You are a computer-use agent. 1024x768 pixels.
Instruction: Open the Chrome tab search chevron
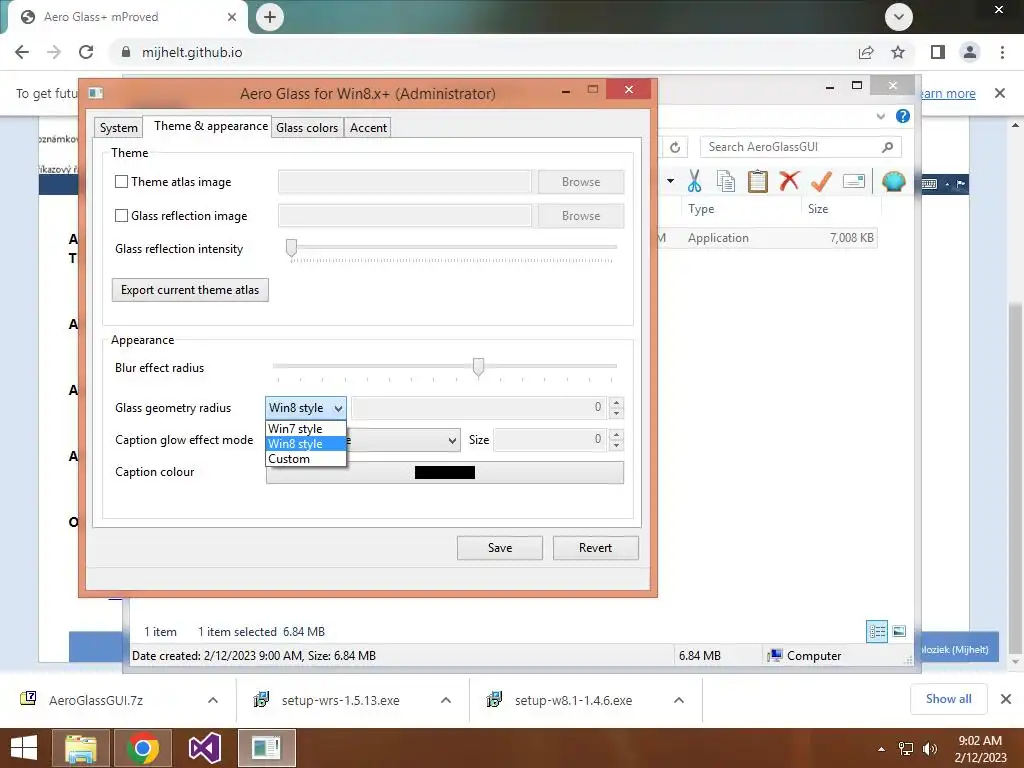899,17
